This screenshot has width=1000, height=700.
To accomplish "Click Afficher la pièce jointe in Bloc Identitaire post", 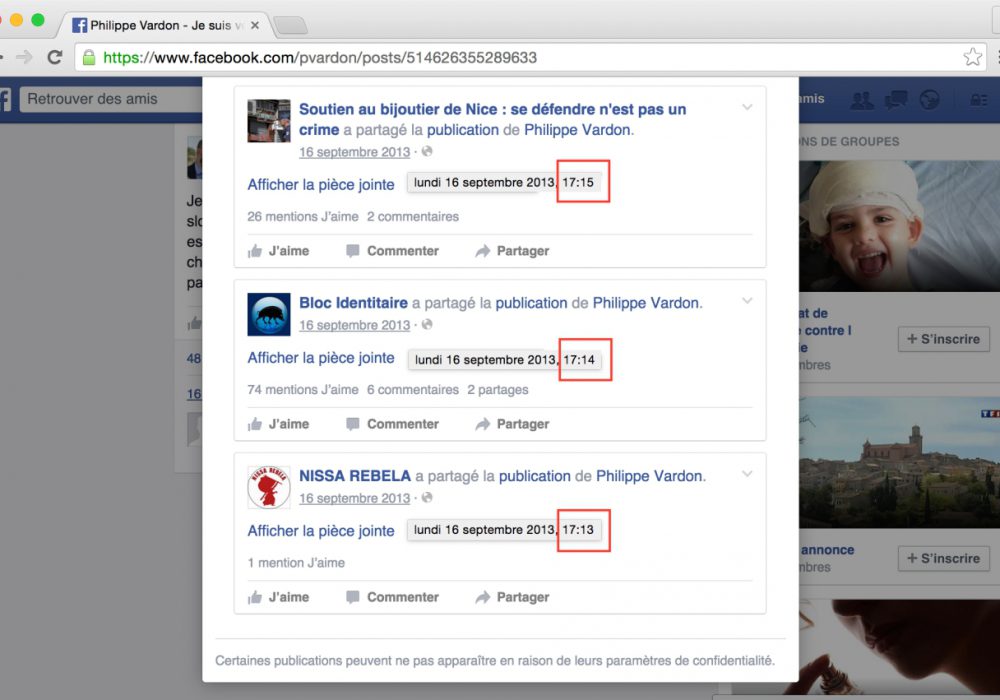I will tap(321, 358).
